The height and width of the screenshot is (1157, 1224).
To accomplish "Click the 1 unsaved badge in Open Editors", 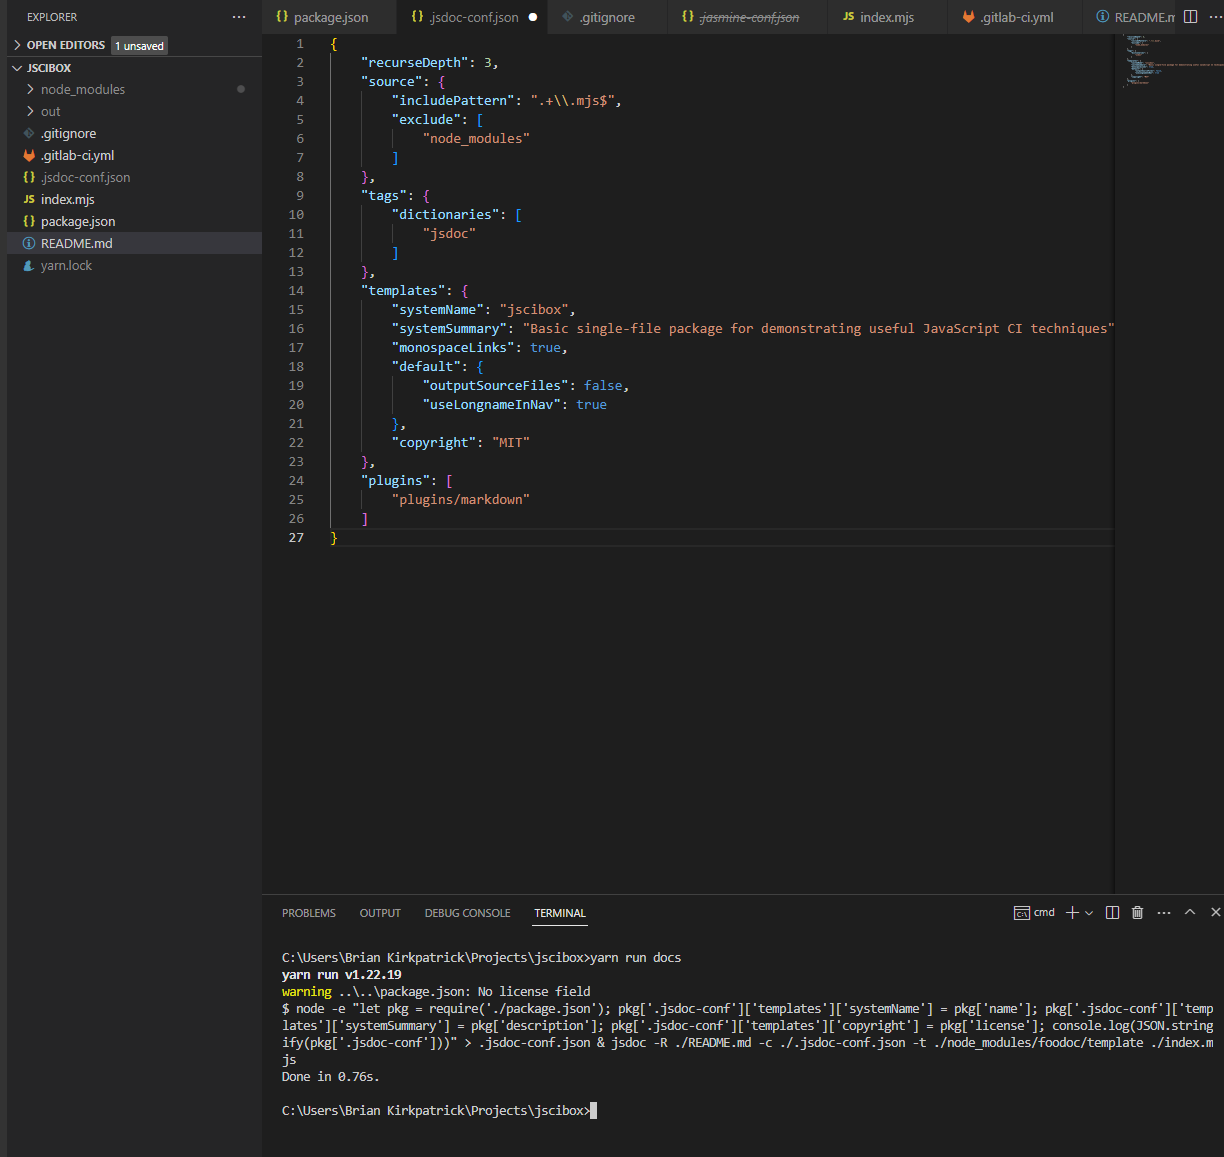I will [139, 45].
